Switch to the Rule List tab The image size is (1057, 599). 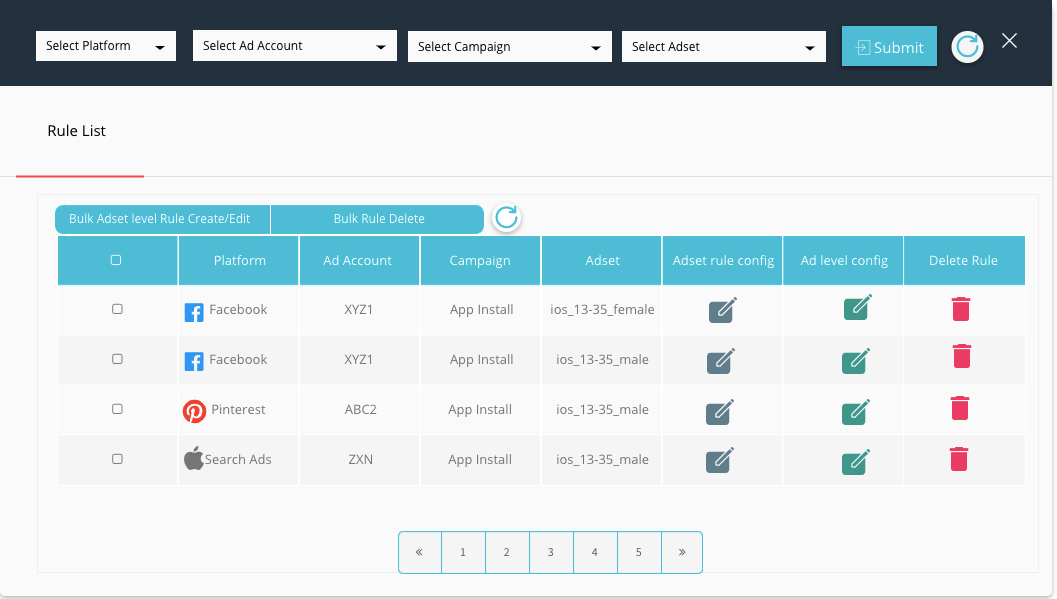click(77, 131)
